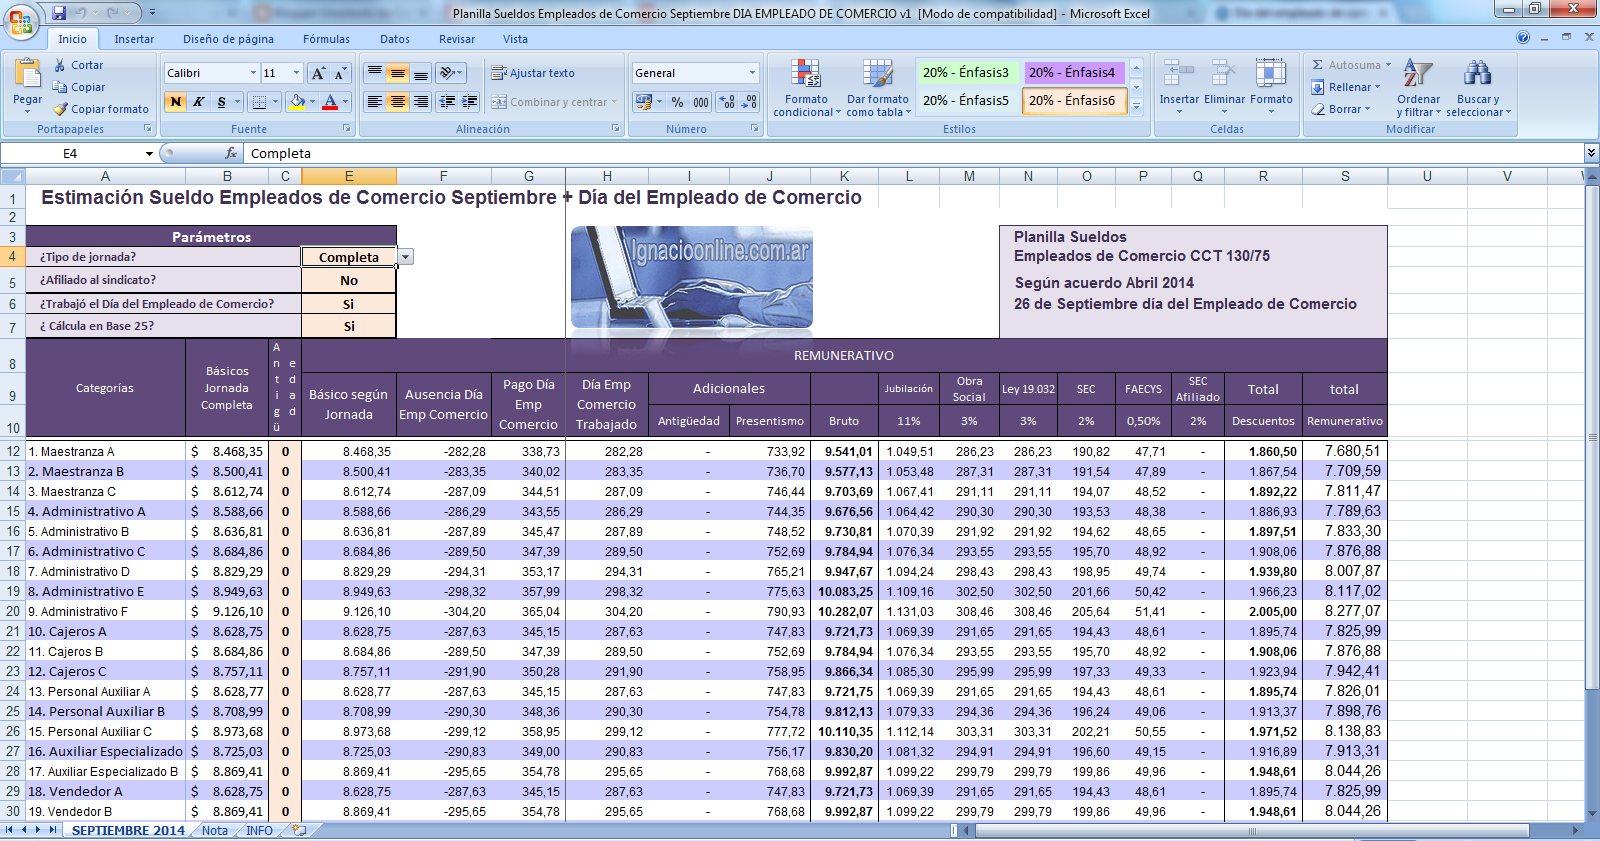1600x841 pixels.
Task: Toggle Negrita bold formatting
Action: point(176,102)
